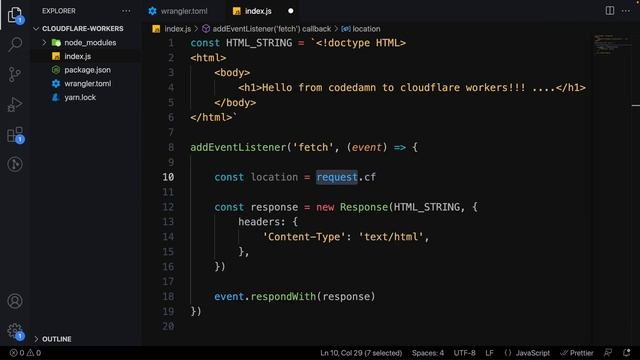Image resolution: width=640 pixels, height=360 pixels.
Task: Change indentation via Spaces: 4
Action: coord(427,353)
